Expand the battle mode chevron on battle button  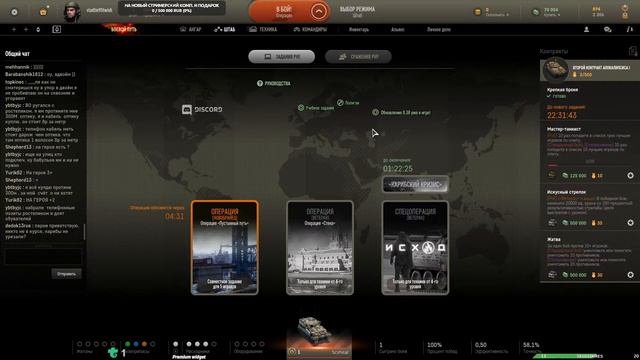[x=319, y=11]
